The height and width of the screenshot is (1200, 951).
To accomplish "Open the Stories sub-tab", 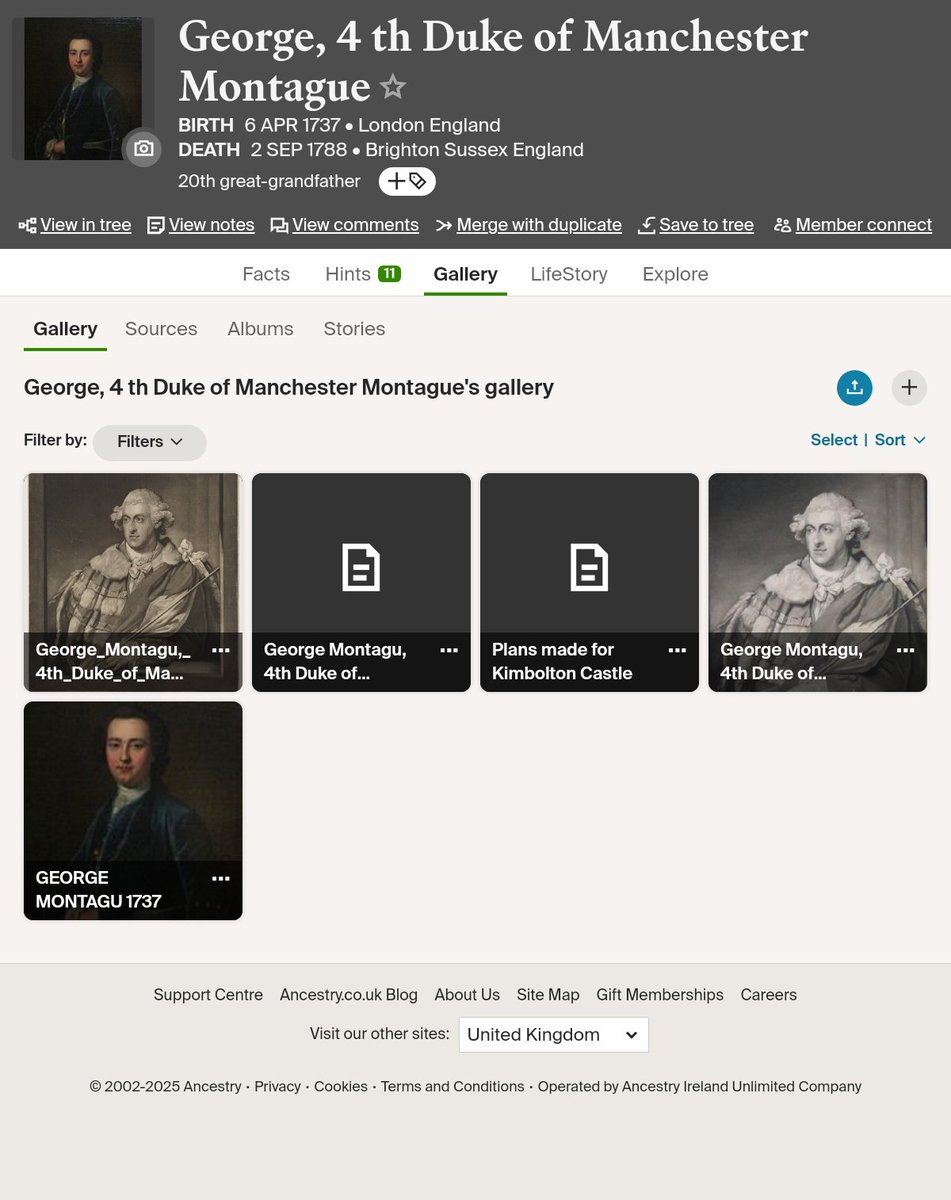I will [x=354, y=329].
